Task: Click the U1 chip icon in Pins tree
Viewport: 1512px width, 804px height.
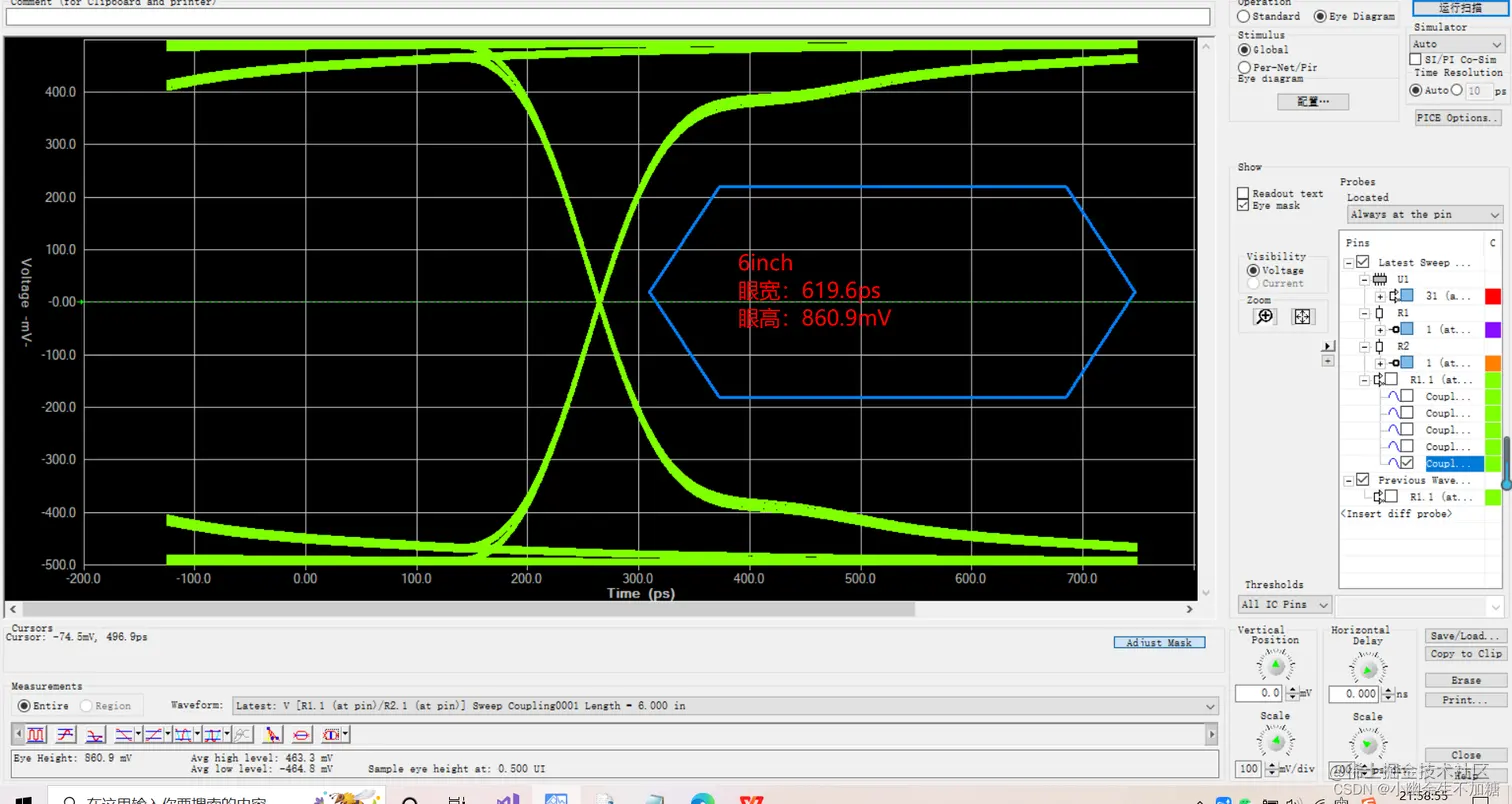Action: 1381,279
